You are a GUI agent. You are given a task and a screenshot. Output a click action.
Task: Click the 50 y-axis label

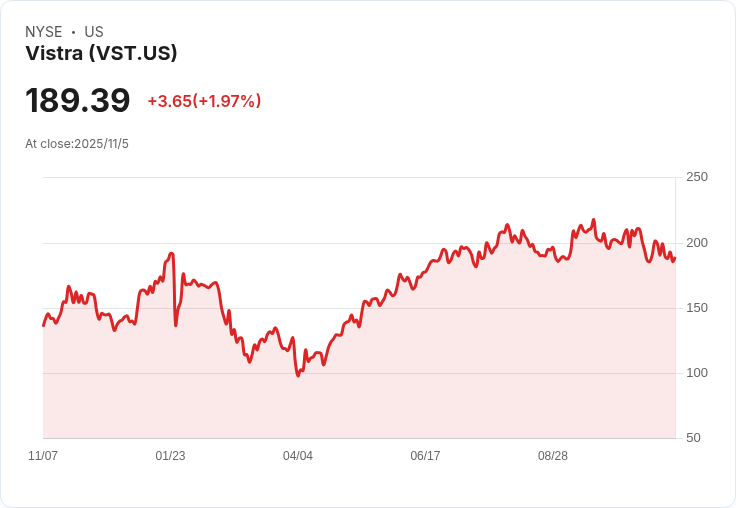point(693,438)
